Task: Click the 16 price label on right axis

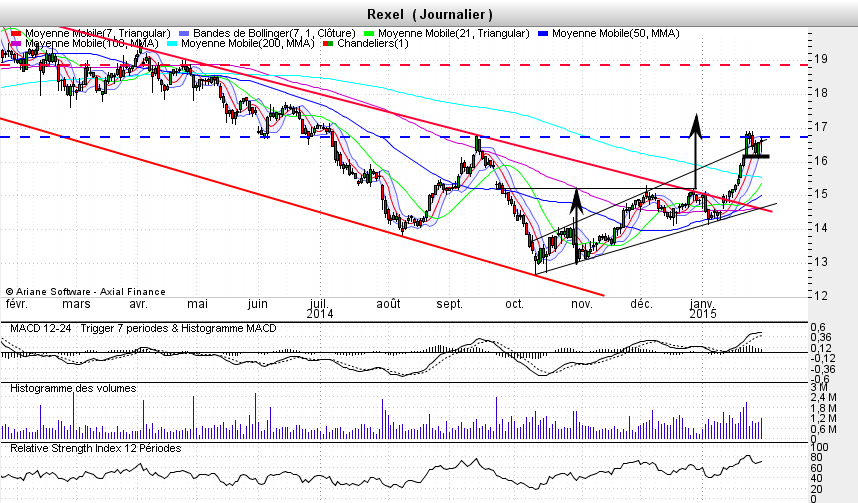Action: pyautogui.click(x=818, y=161)
